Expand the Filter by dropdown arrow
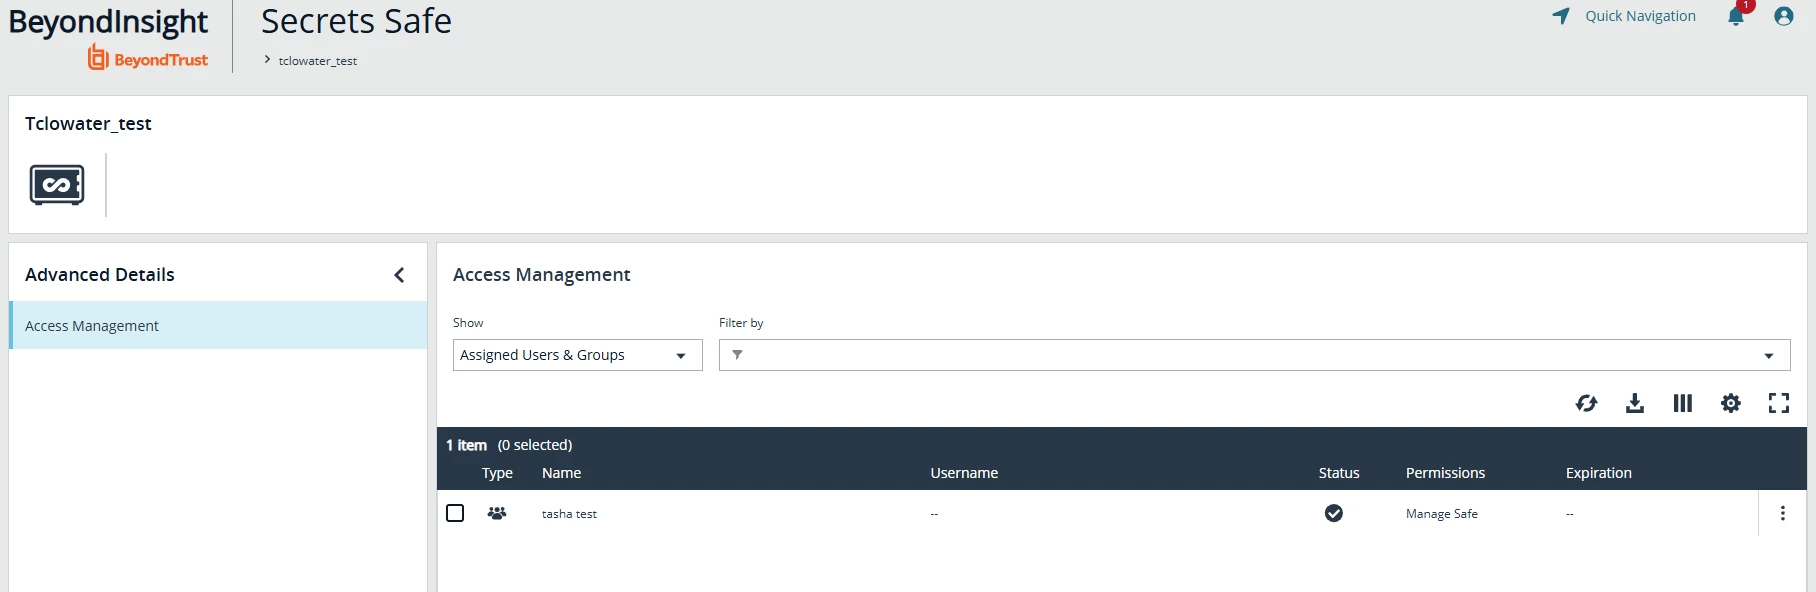Image resolution: width=1816 pixels, height=592 pixels. (x=1769, y=356)
